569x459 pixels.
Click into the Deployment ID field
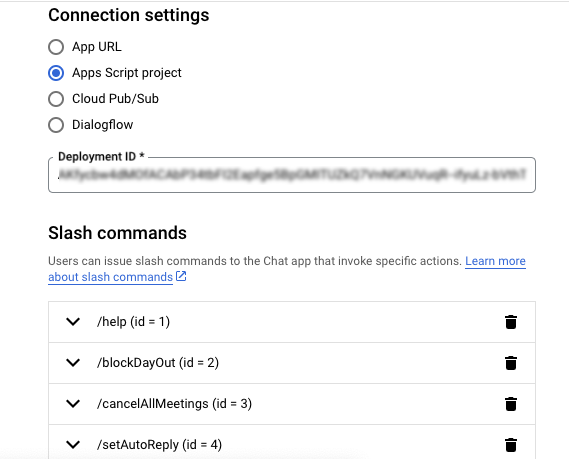tap(292, 175)
